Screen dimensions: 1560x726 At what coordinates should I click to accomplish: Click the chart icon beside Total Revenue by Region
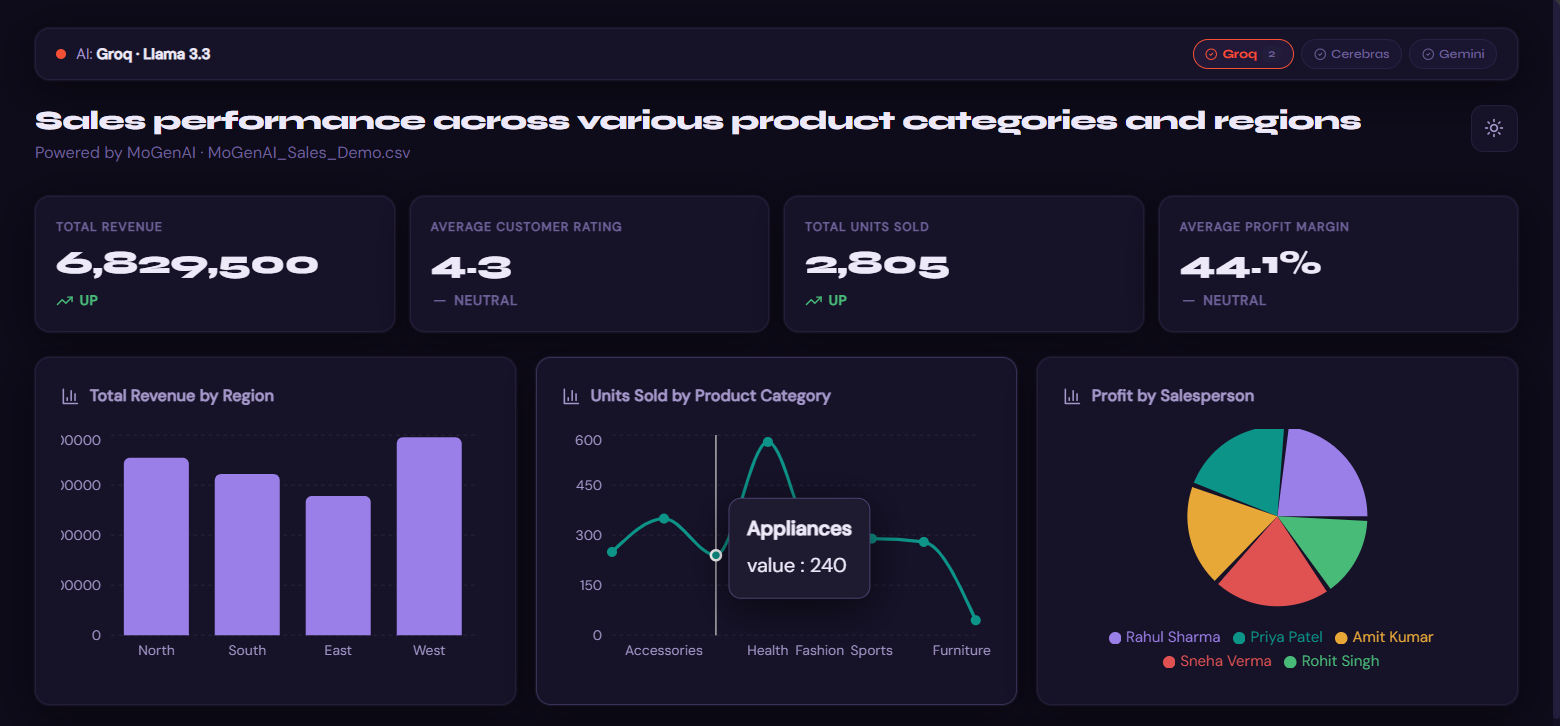70,396
